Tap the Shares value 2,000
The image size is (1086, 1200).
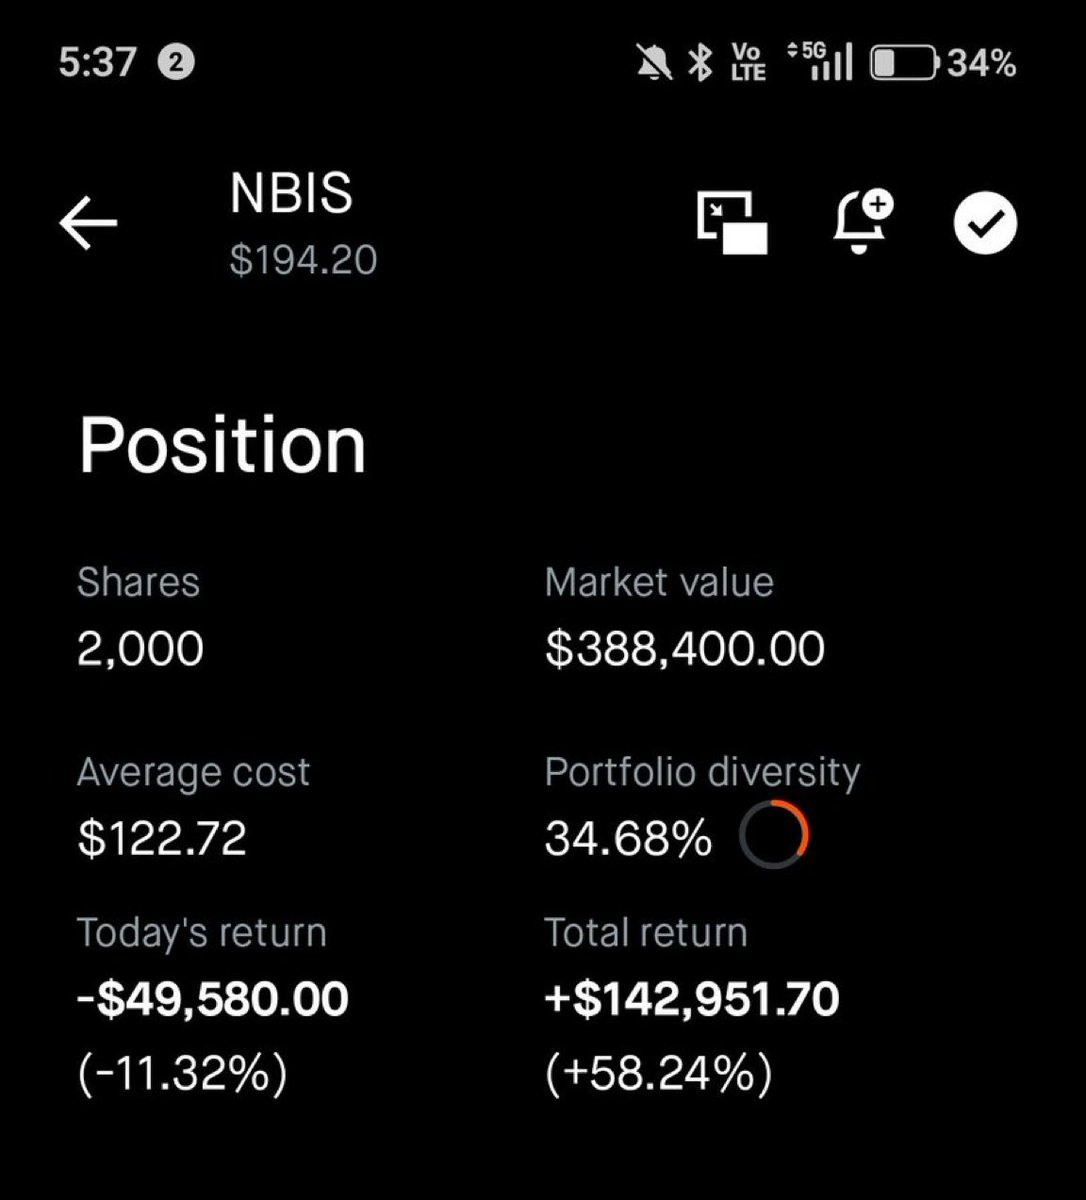click(x=140, y=649)
